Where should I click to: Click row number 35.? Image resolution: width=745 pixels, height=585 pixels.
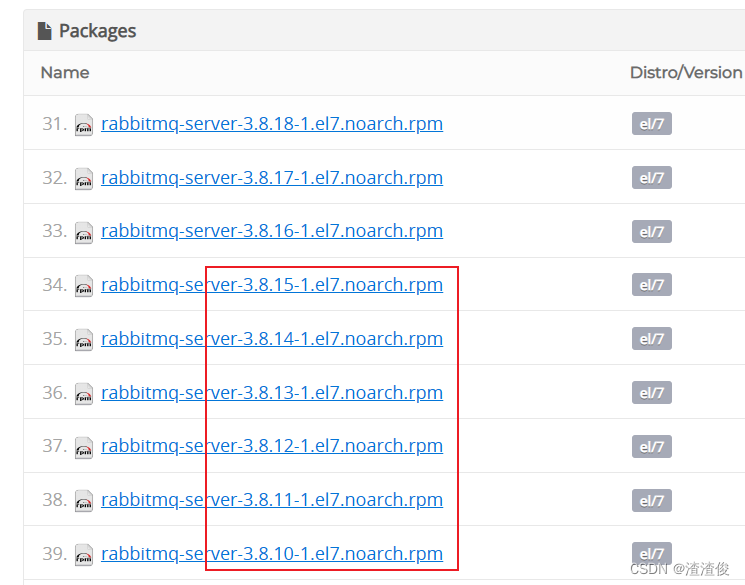55,338
